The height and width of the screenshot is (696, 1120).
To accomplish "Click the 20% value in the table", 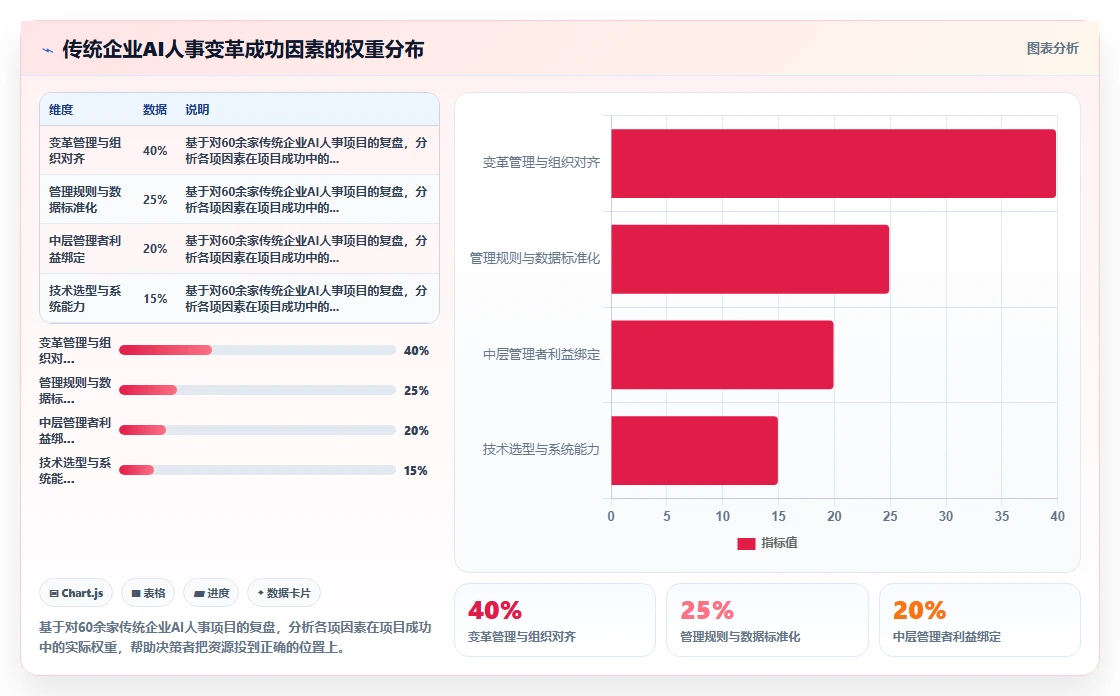I will pos(155,249).
